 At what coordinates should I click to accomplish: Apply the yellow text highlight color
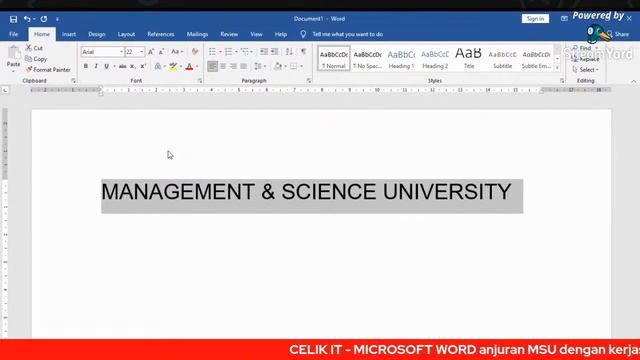click(173, 66)
